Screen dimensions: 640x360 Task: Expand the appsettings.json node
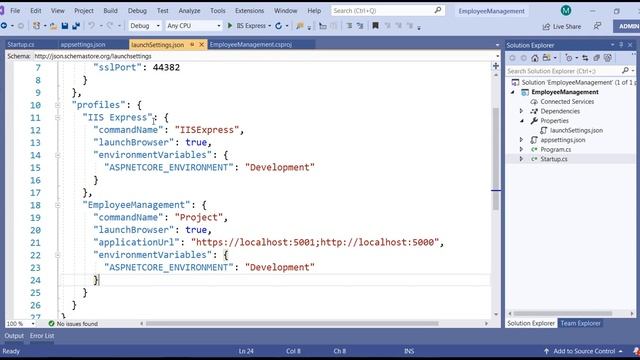[521, 140]
